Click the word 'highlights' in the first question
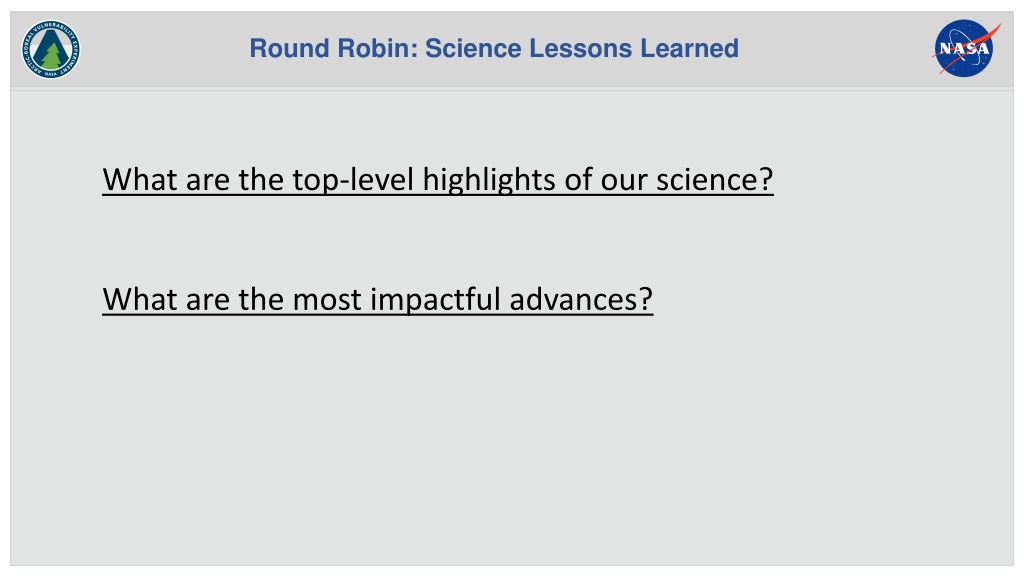The image size is (1024, 576). (489, 180)
